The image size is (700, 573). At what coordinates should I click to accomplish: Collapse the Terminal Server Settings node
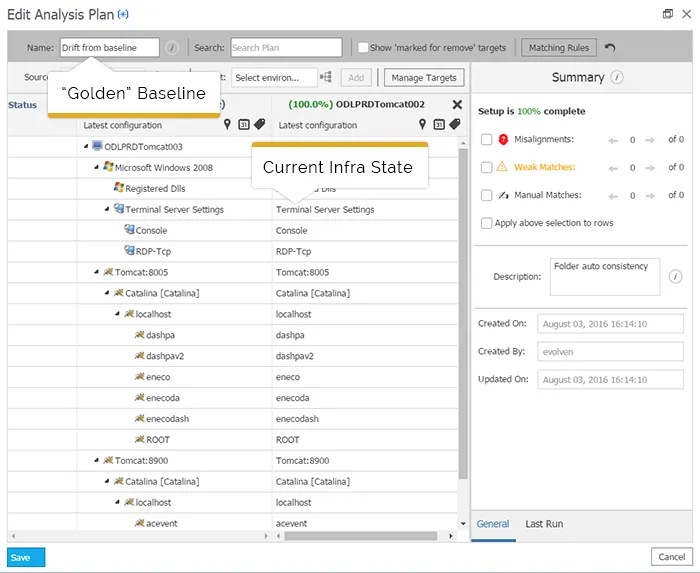click(x=106, y=210)
